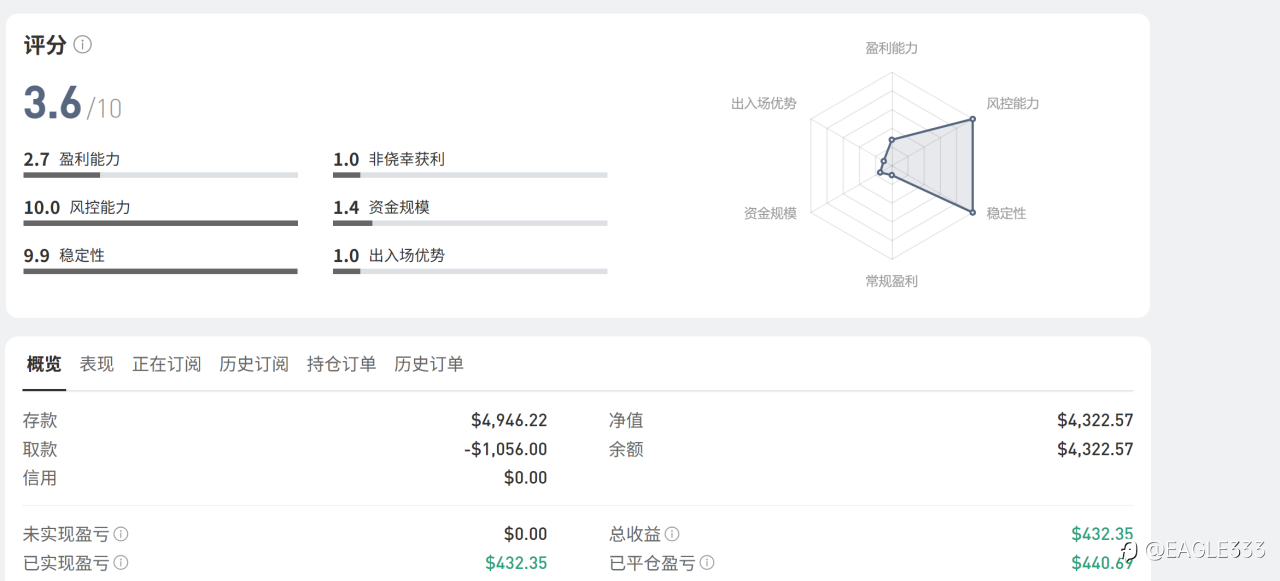Screen dimensions: 1280x581
Task: Click the info icon next to 评分
Action: pyautogui.click(x=83, y=45)
